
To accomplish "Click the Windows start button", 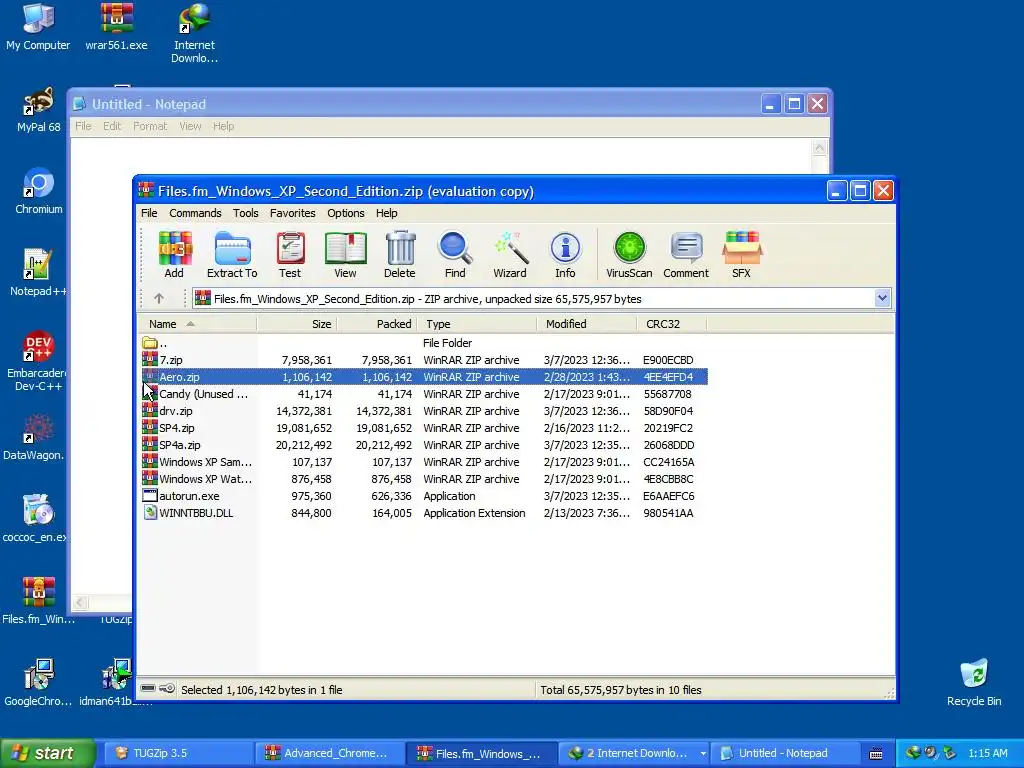I will pyautogui.click(x=47, y=753).
